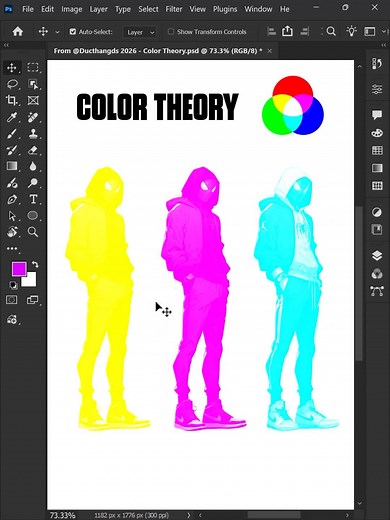Choose the Lasso tool

(12, 84)
